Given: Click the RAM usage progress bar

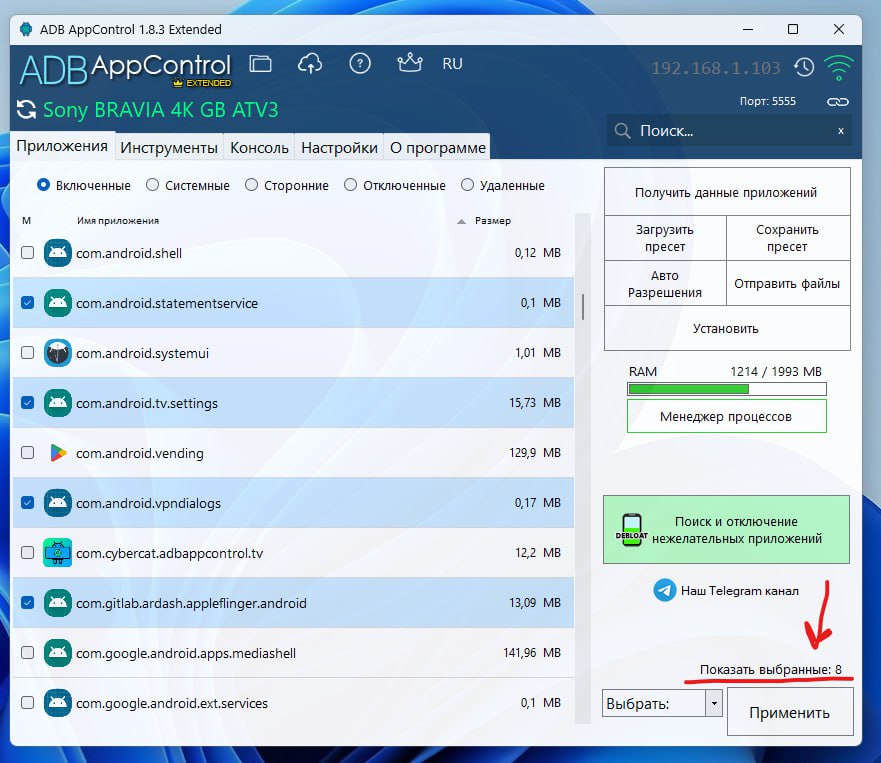Looking at the screenshot, I should coord(726,389).
